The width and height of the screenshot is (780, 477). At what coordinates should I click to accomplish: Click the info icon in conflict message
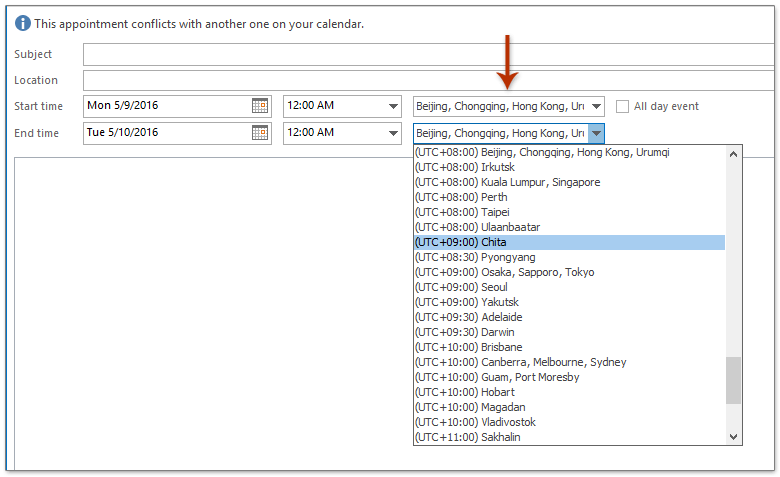(23, 23)
